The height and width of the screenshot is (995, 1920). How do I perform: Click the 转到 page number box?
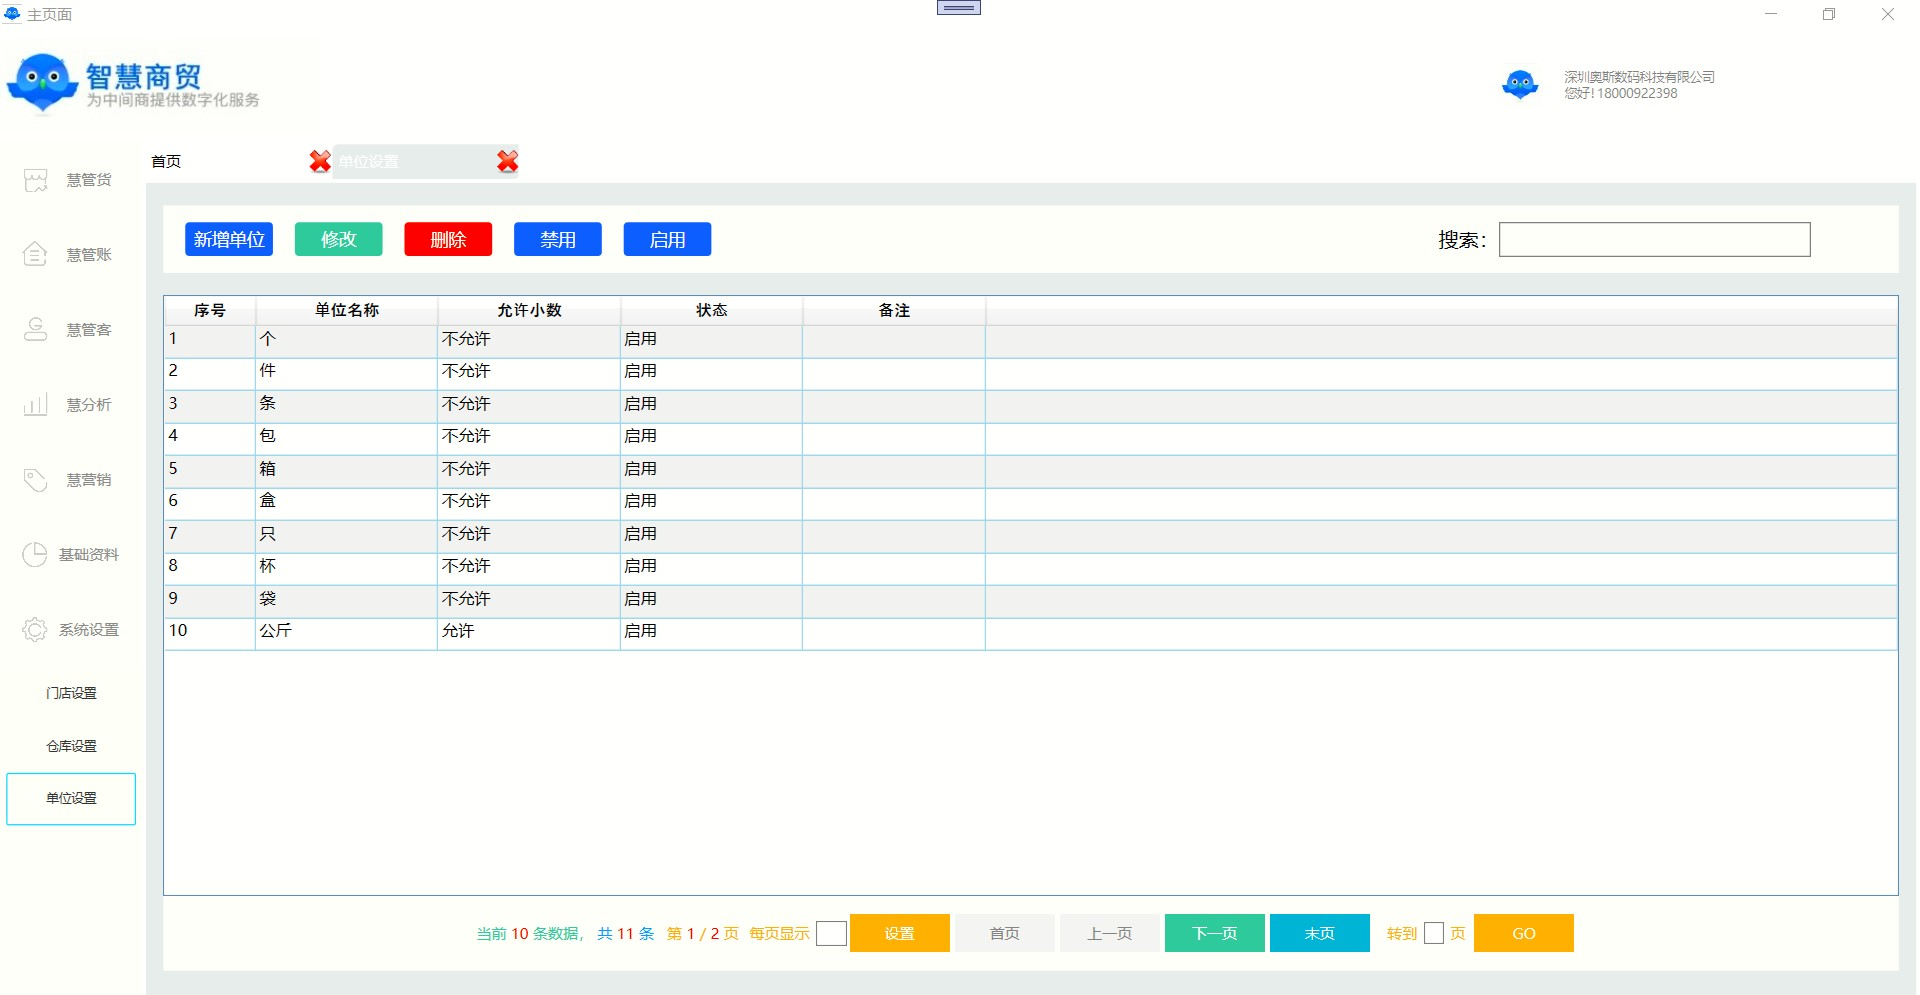(1434, 933)
